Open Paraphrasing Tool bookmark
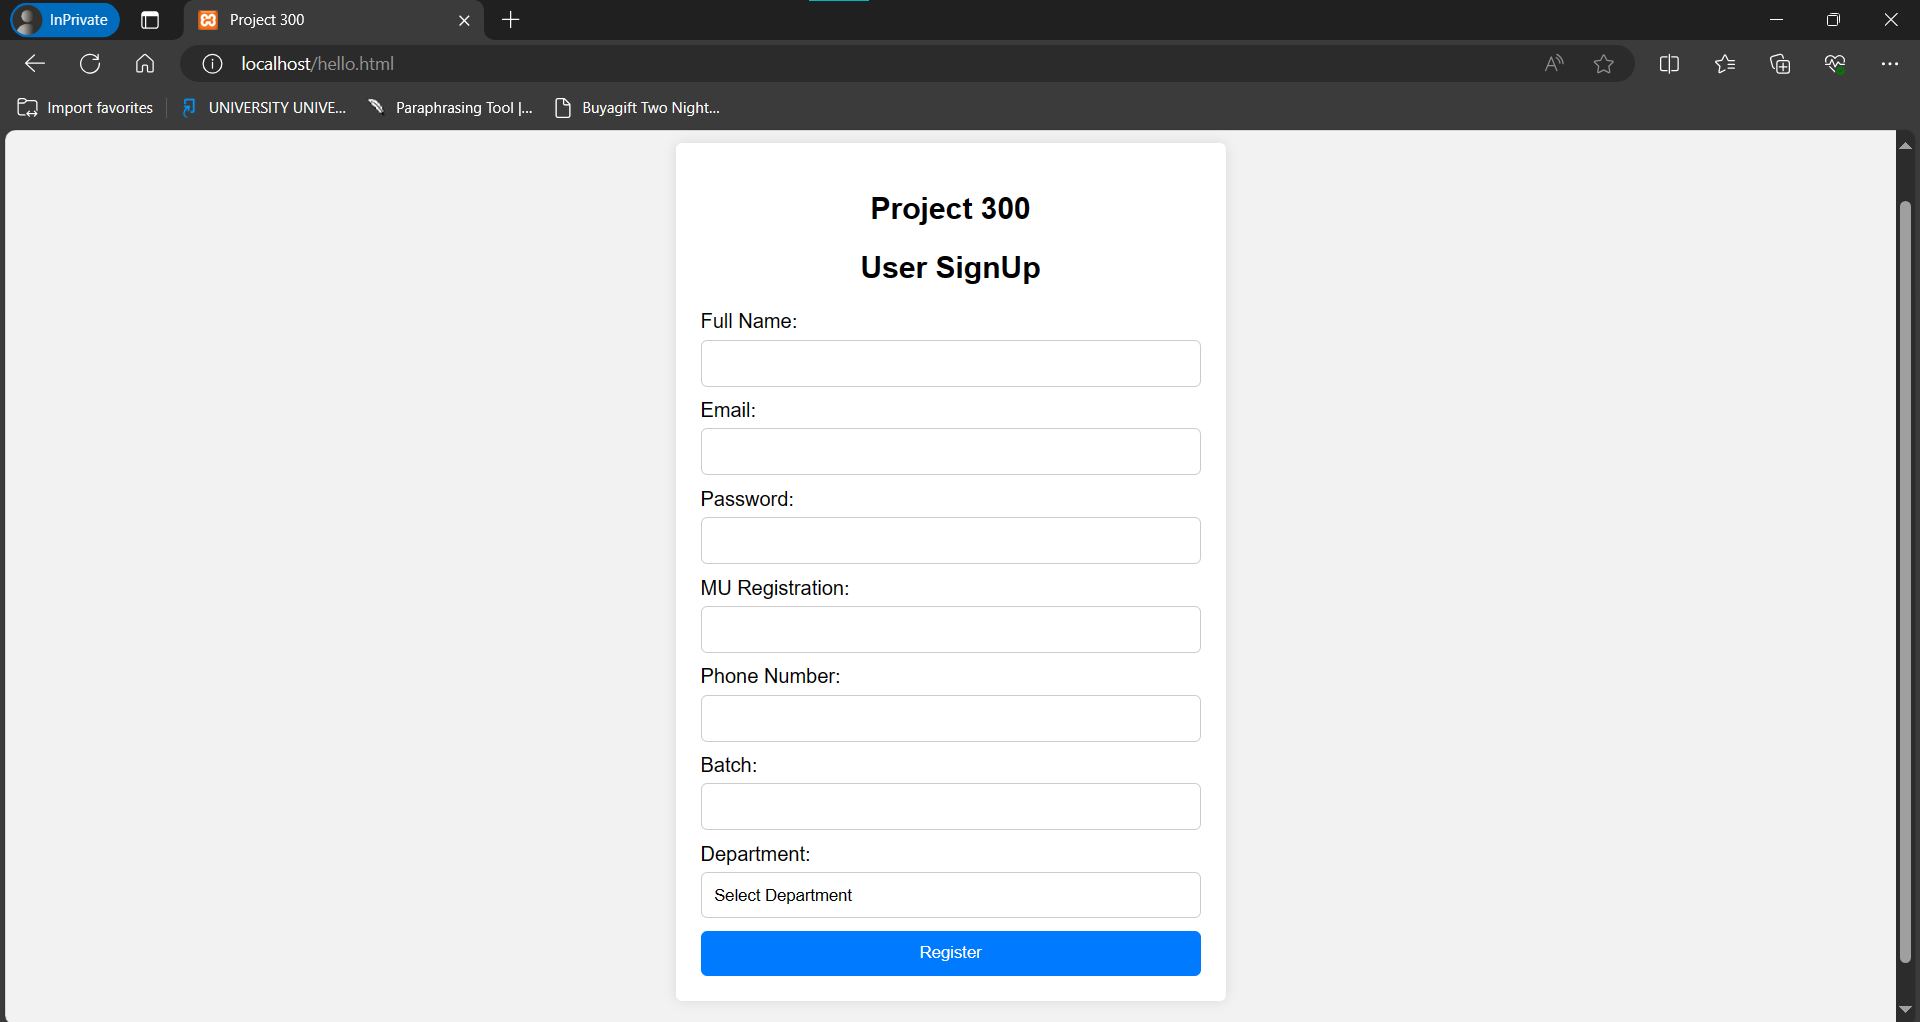The height and width of the screenshot is (1022, 1920). pos(450,108)
